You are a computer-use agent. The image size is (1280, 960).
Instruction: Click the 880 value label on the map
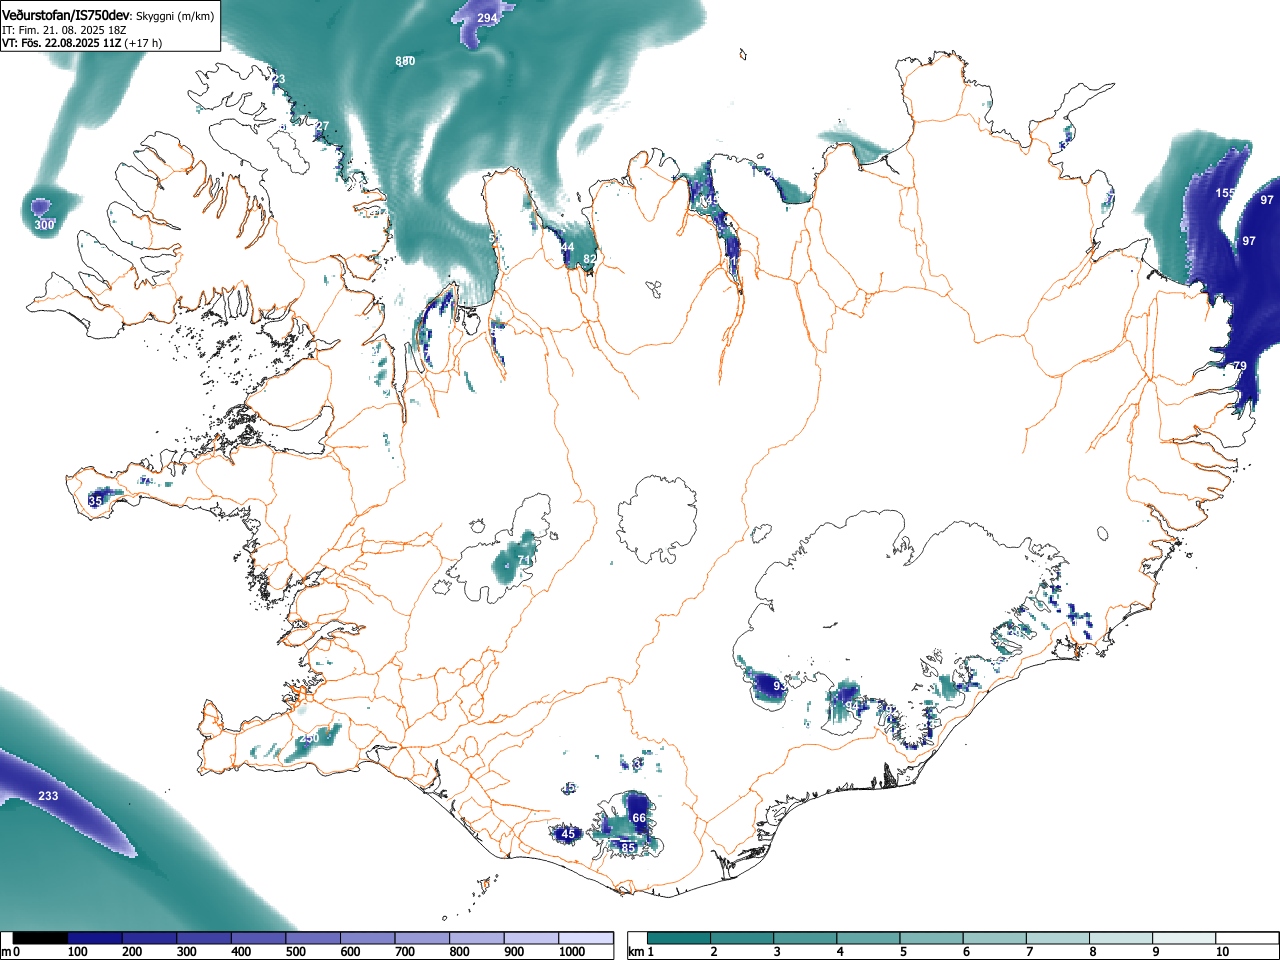coord(405,61)
